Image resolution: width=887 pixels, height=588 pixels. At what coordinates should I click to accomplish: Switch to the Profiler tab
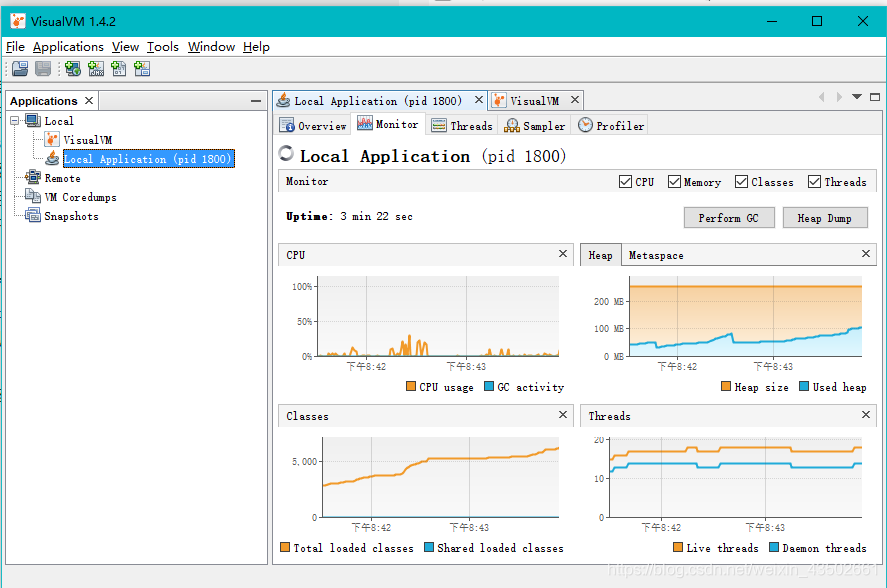click(611, 126)
